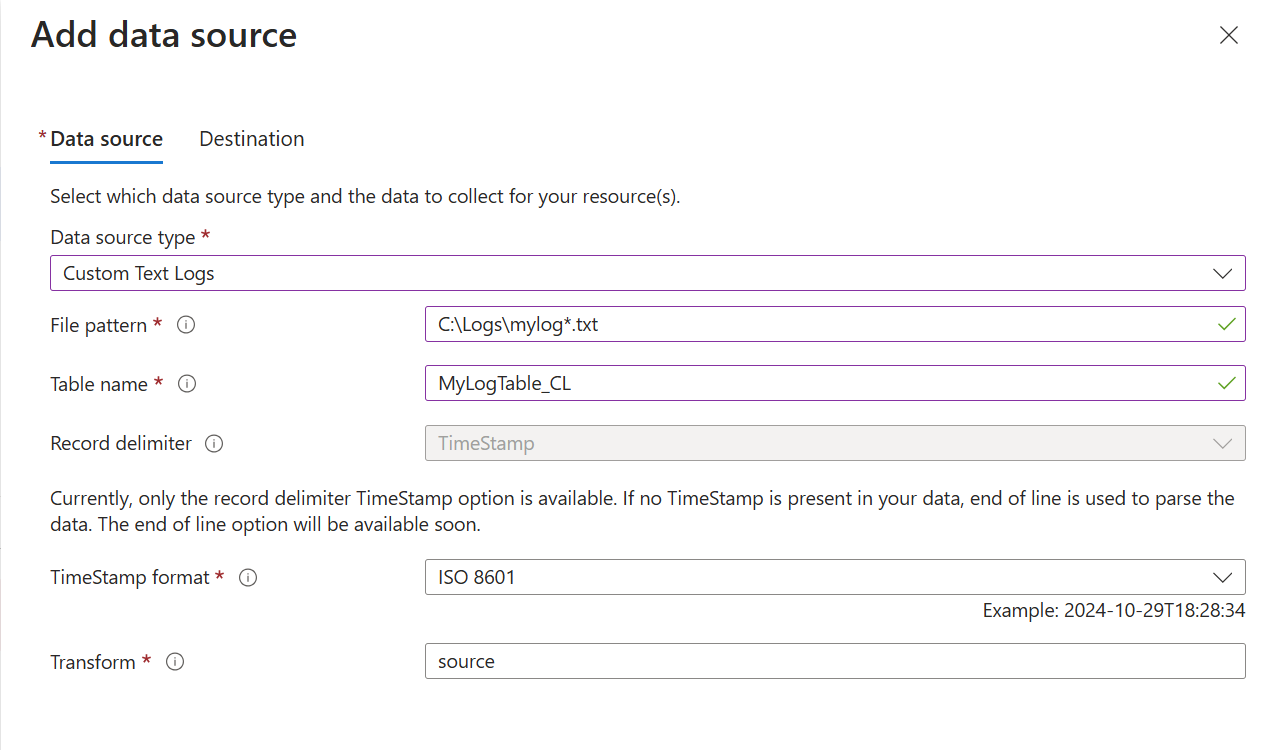Click the Record delimiter info icon

click(x=214, y=443)
